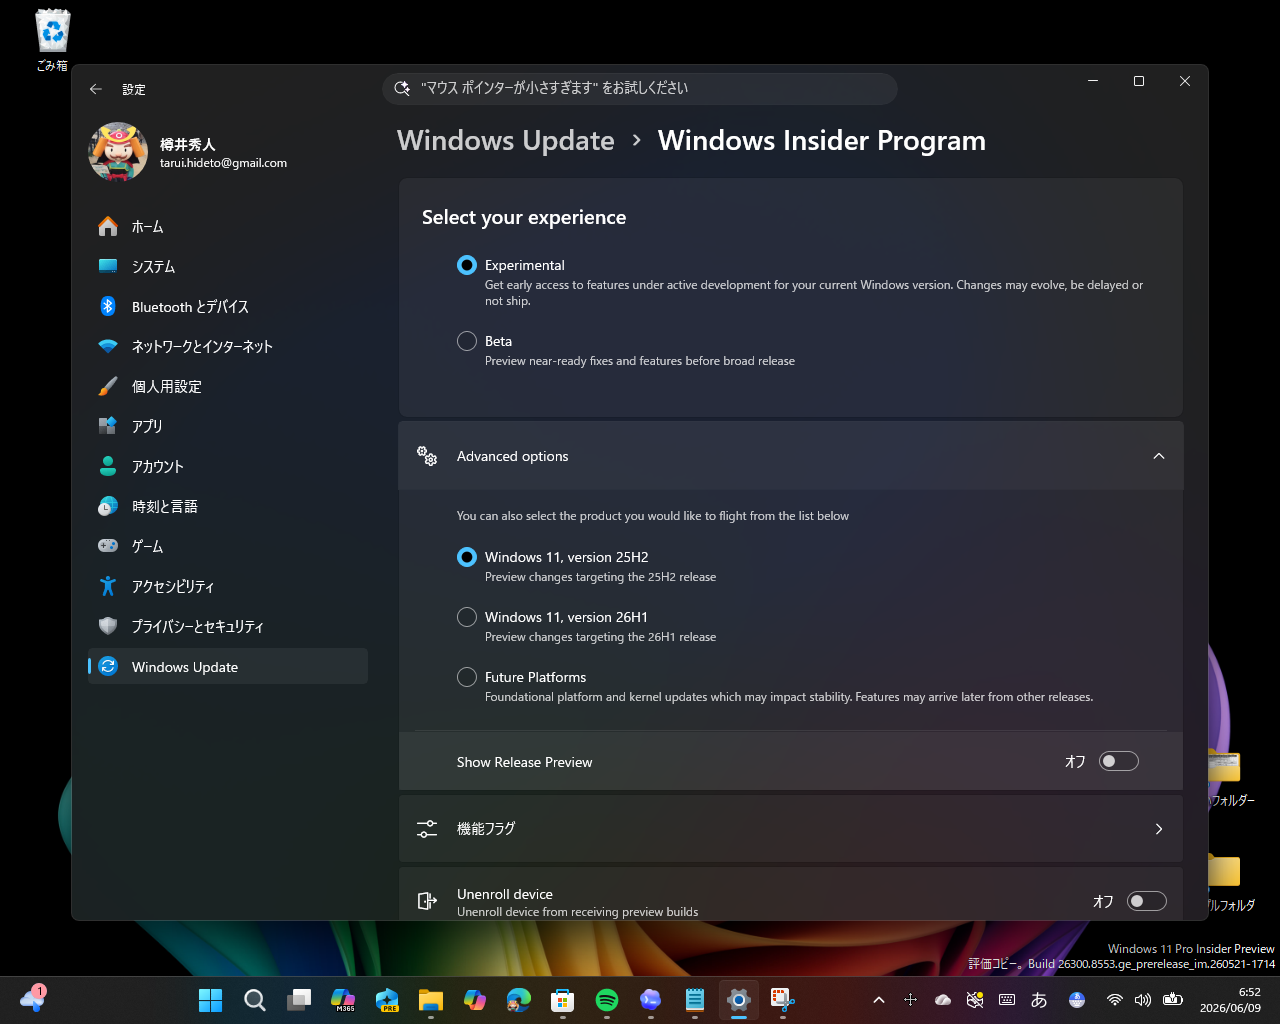
Task: Click the weather widget on the taskbar
Action: (x=33, y=998)
